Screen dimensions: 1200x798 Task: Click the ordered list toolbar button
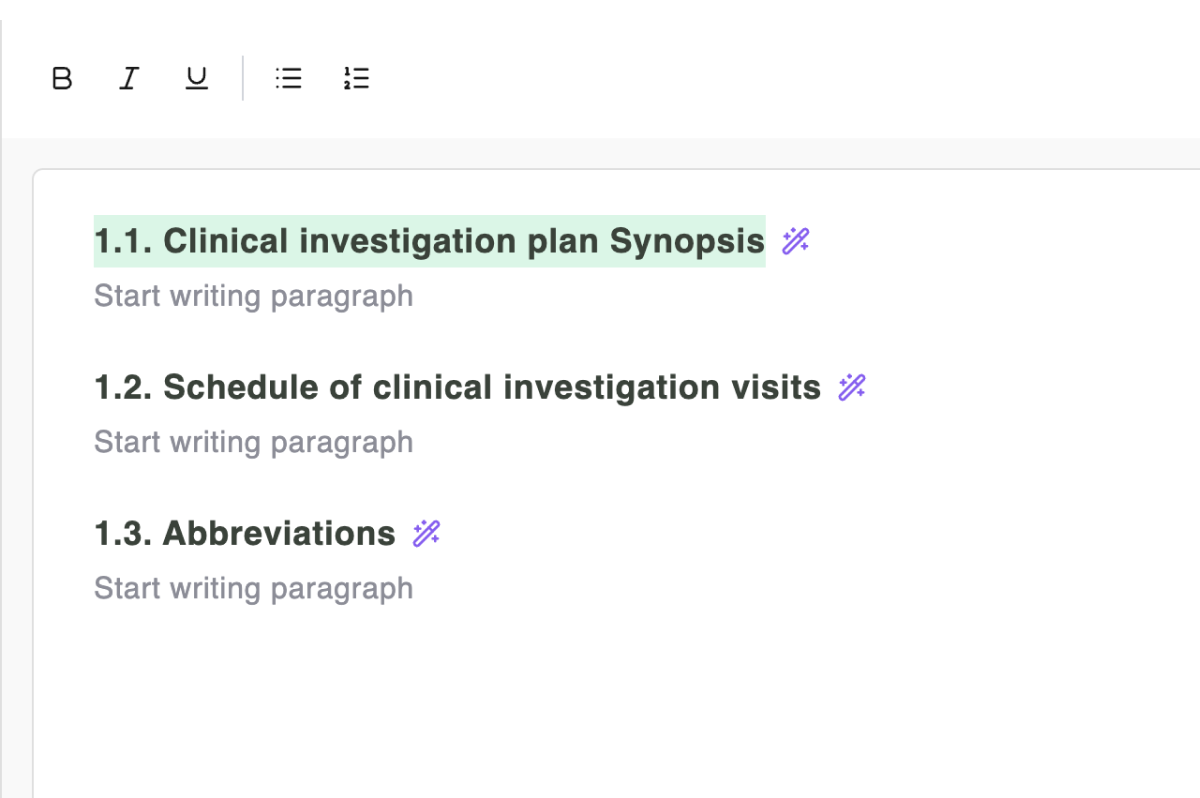(x=356, y=78)
